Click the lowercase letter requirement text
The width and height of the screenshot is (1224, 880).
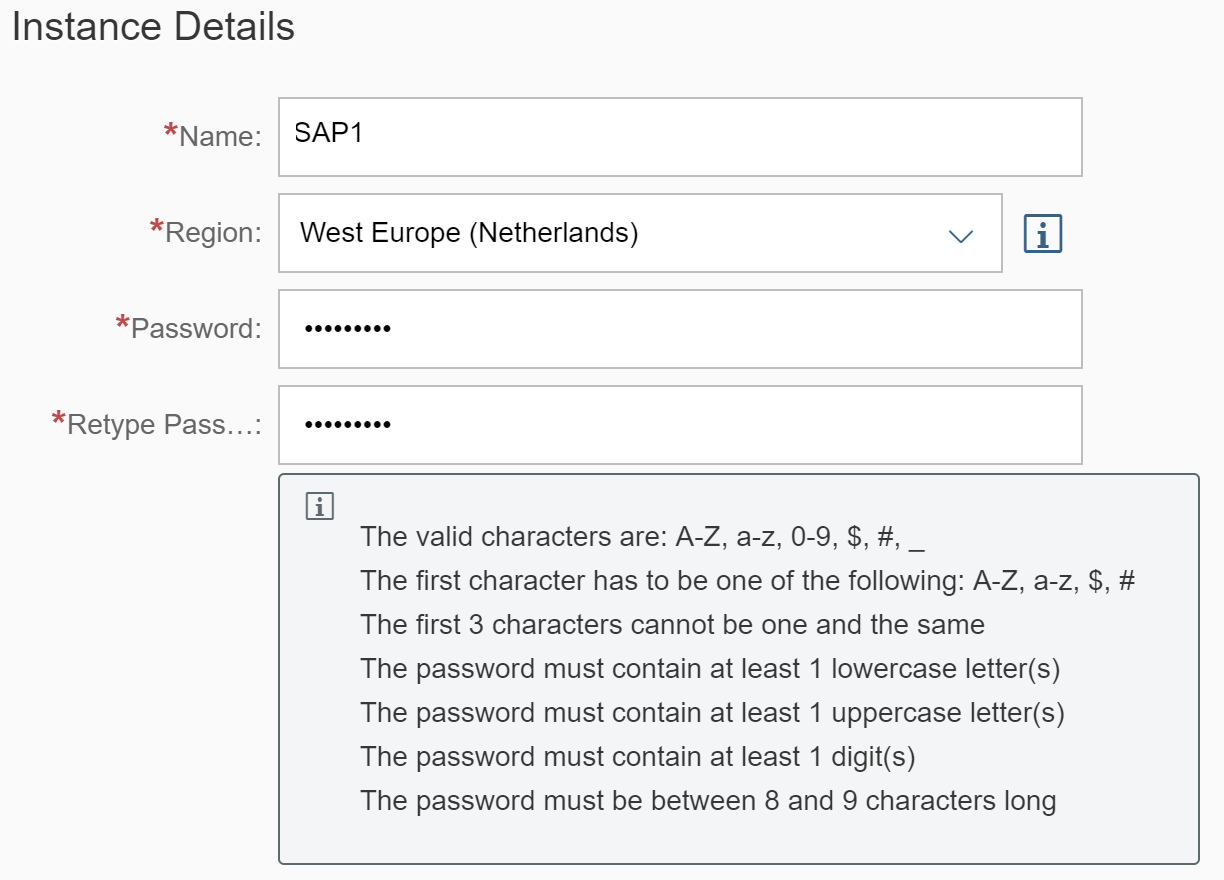[710, 669]
